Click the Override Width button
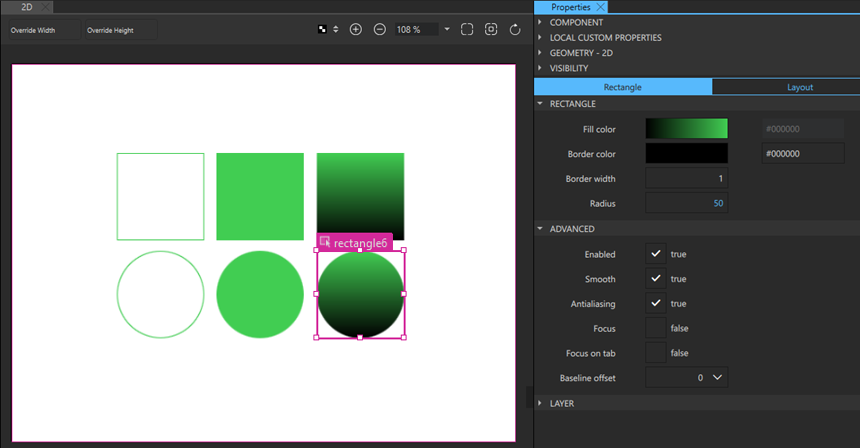Screen dimensions: 860x448 [x=33, y=30]
